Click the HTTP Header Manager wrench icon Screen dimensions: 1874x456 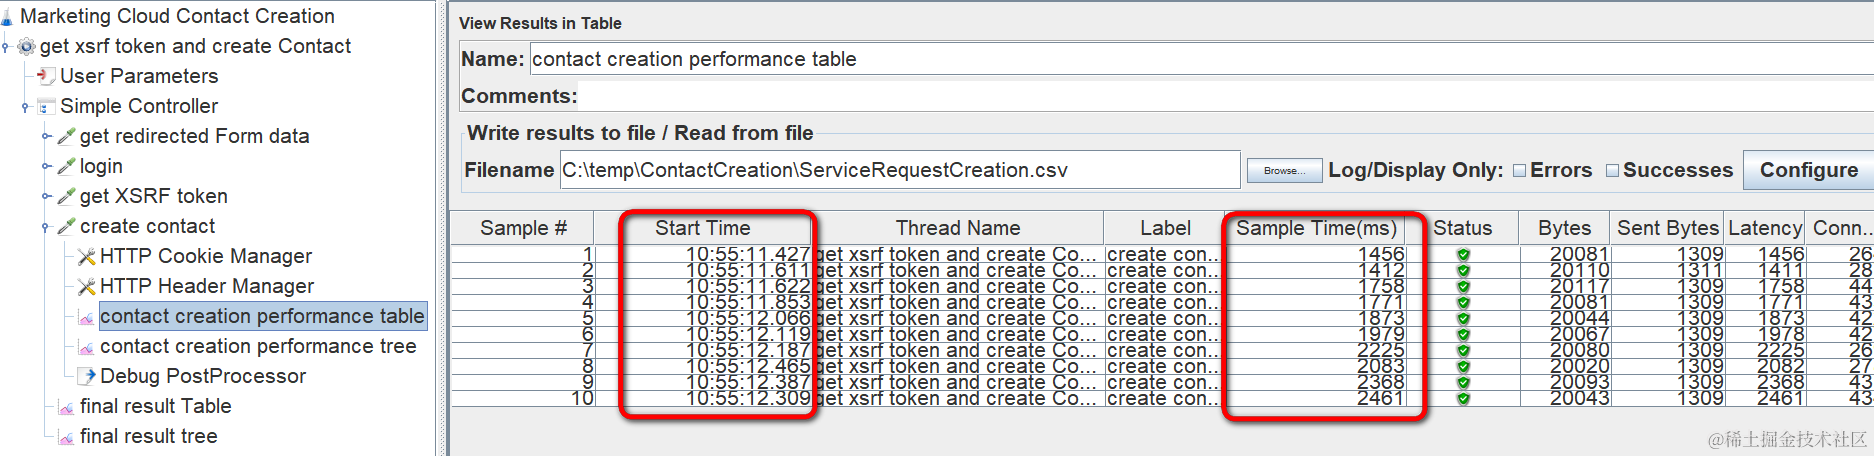point(87,287)
